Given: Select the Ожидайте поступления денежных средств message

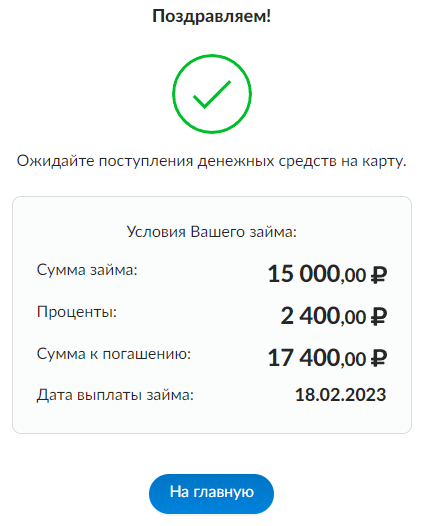Looking at the screenshot, I should tap(211, 161).
